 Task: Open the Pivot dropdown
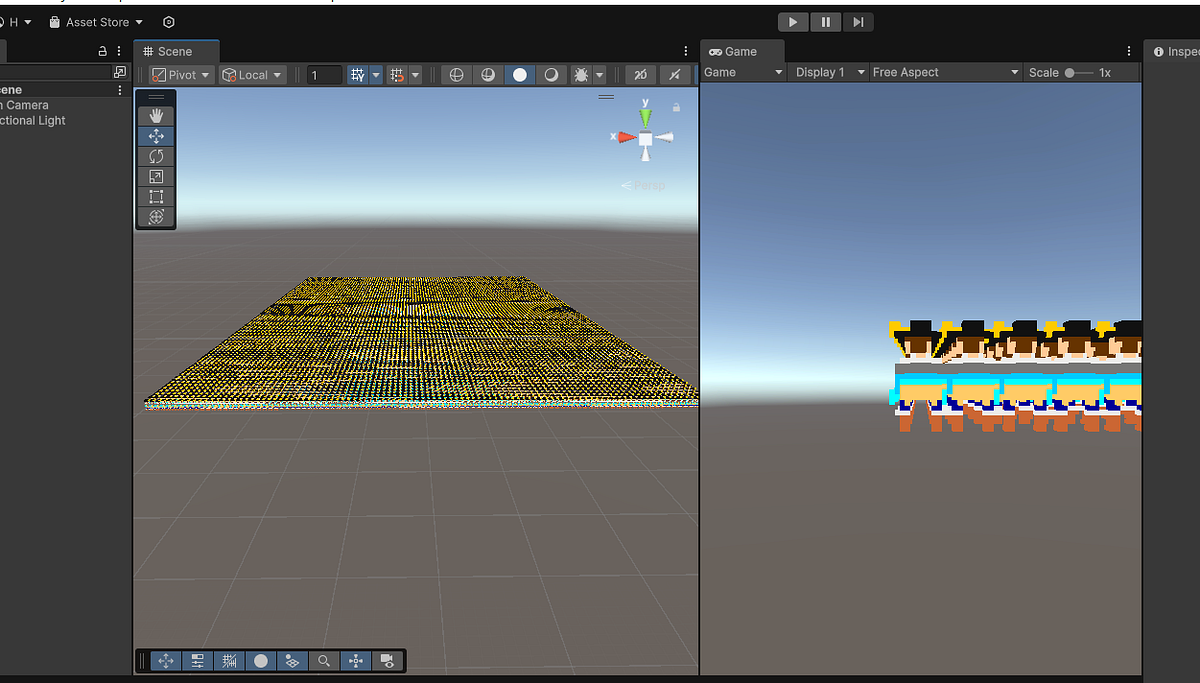180,74
